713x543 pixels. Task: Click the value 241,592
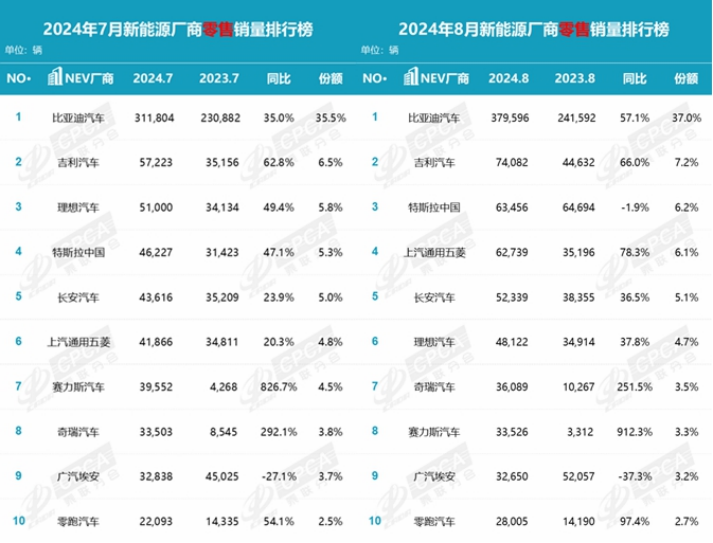[577, 118]
